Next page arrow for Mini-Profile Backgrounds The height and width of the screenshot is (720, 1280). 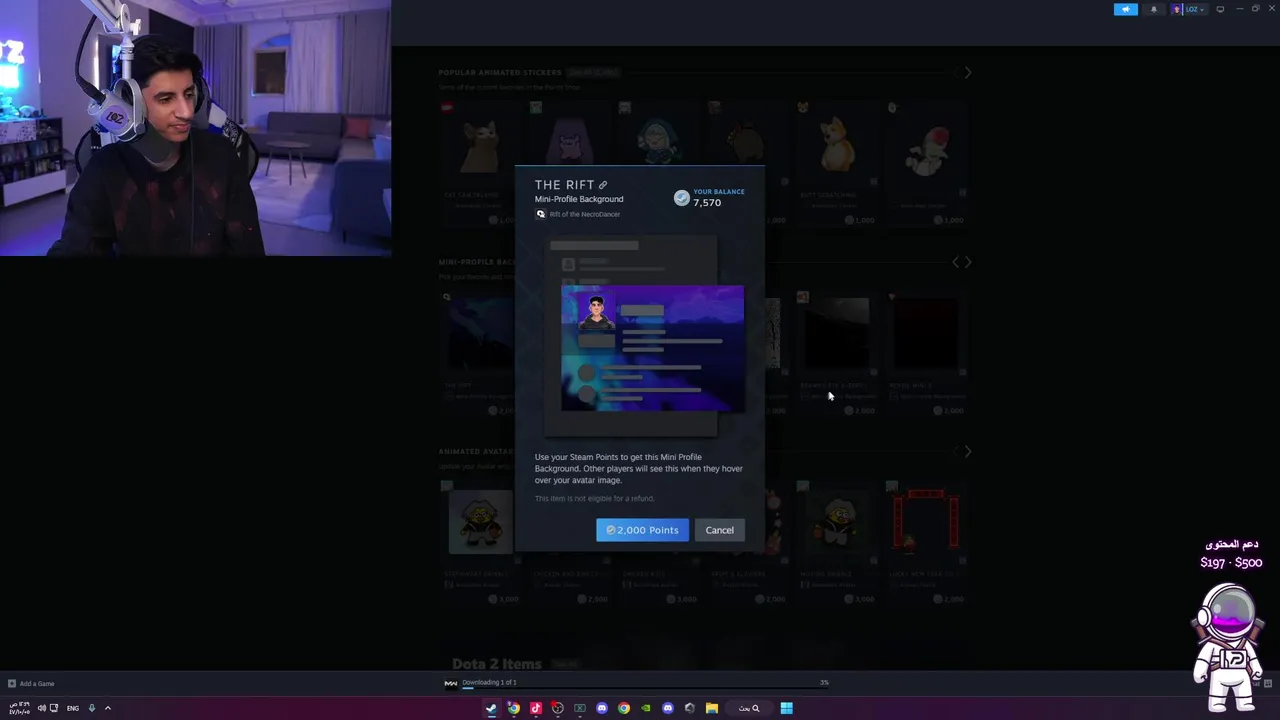(x=967, y=262)
